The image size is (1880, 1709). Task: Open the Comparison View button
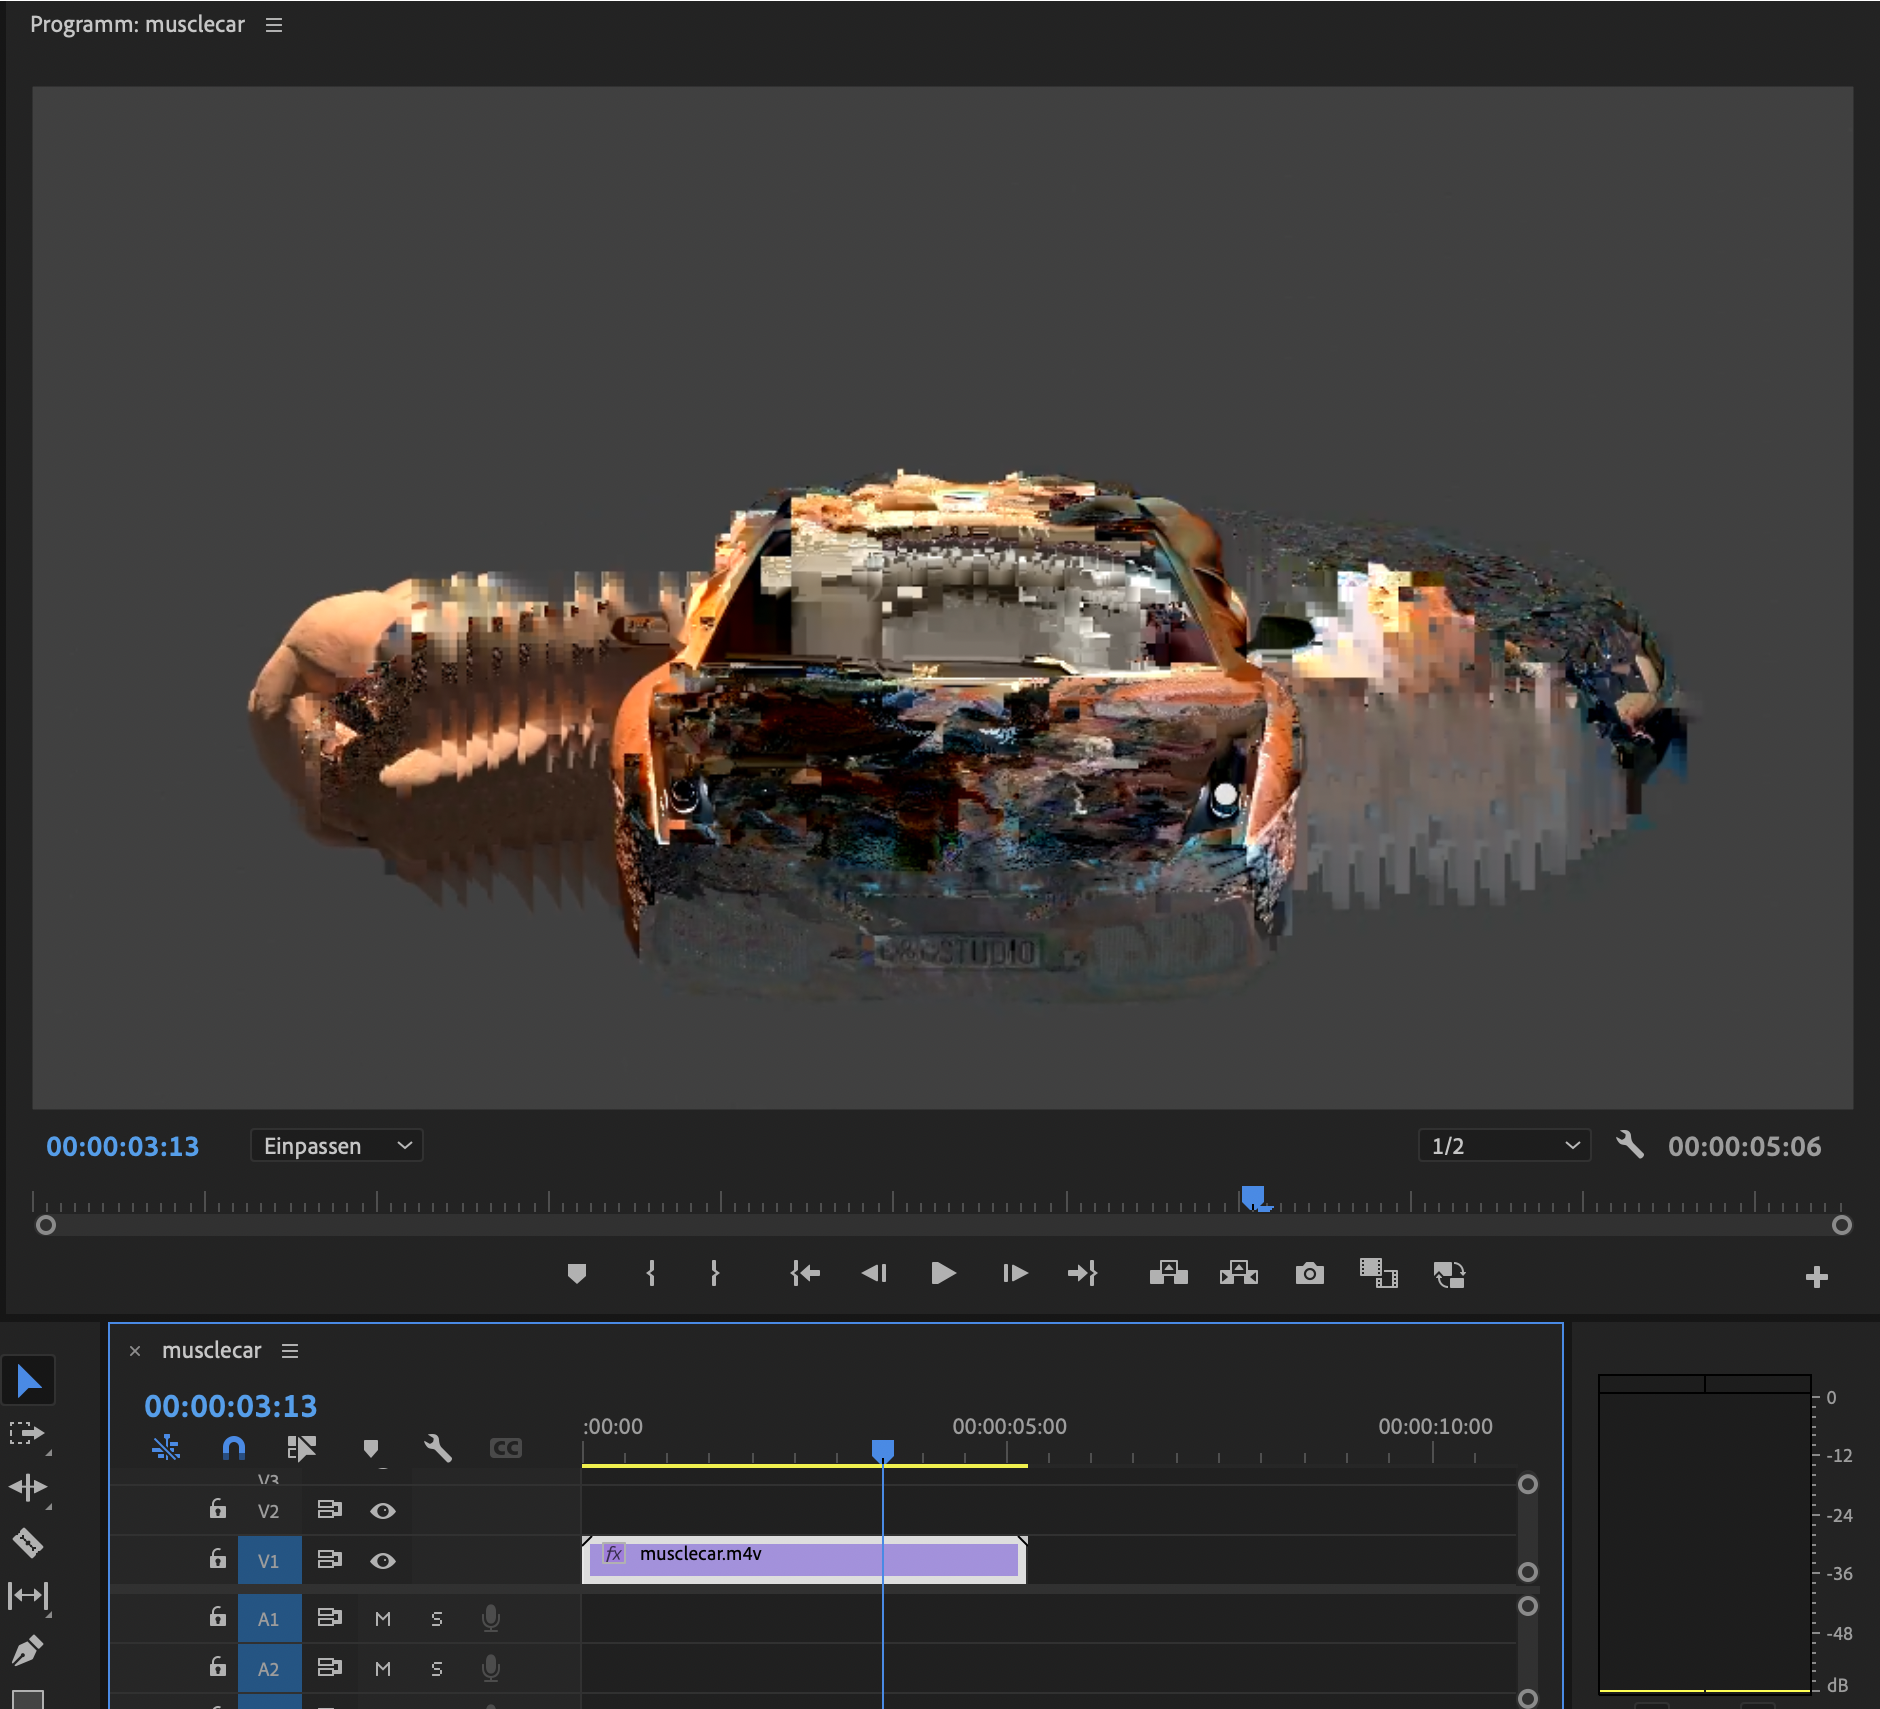click(x=1378, y=1273)
